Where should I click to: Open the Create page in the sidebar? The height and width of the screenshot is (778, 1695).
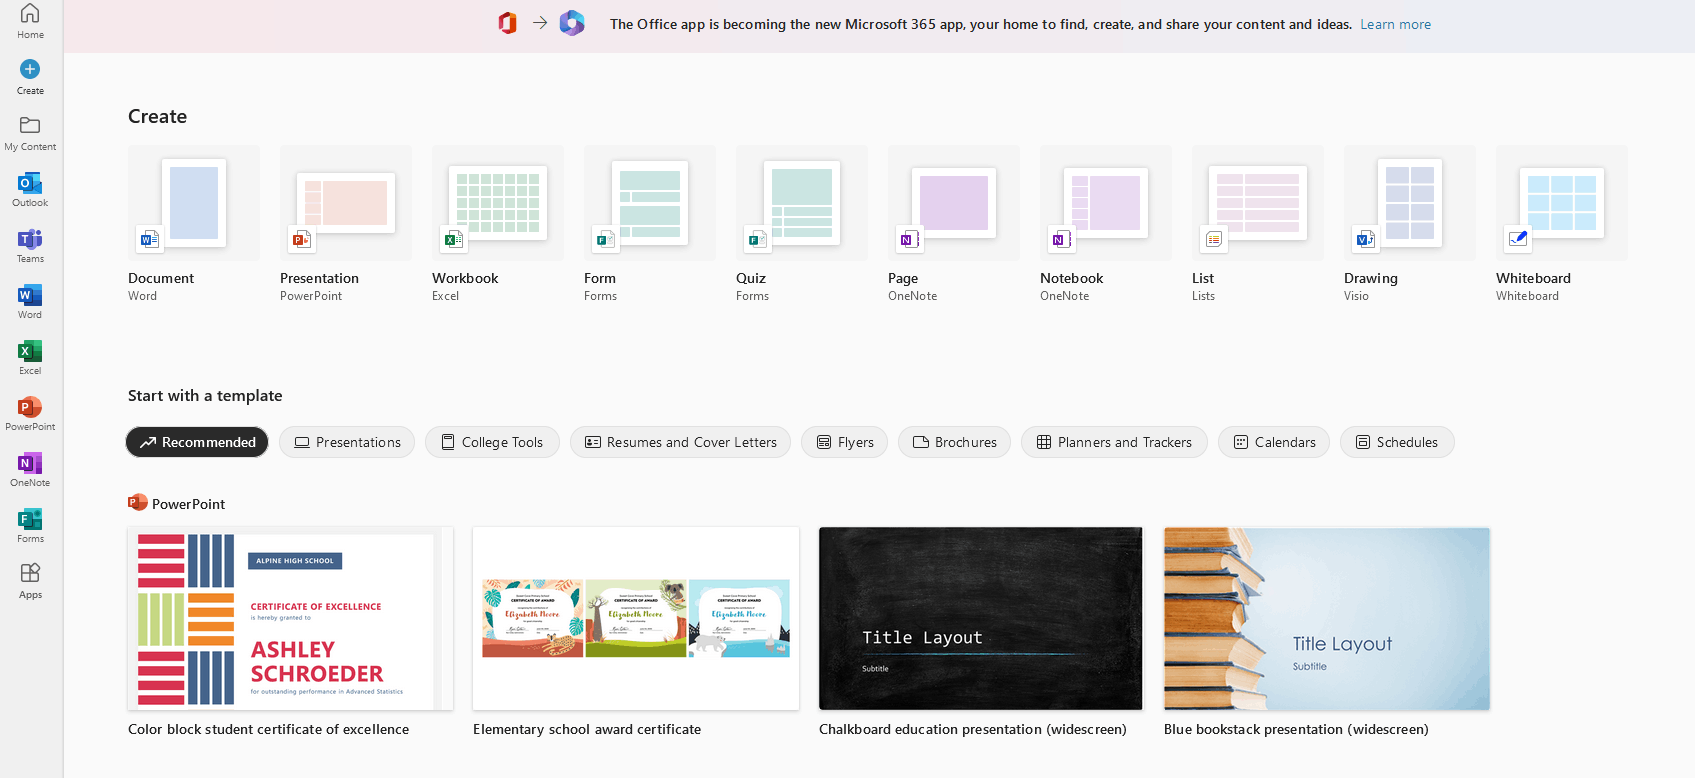[30, 77]
